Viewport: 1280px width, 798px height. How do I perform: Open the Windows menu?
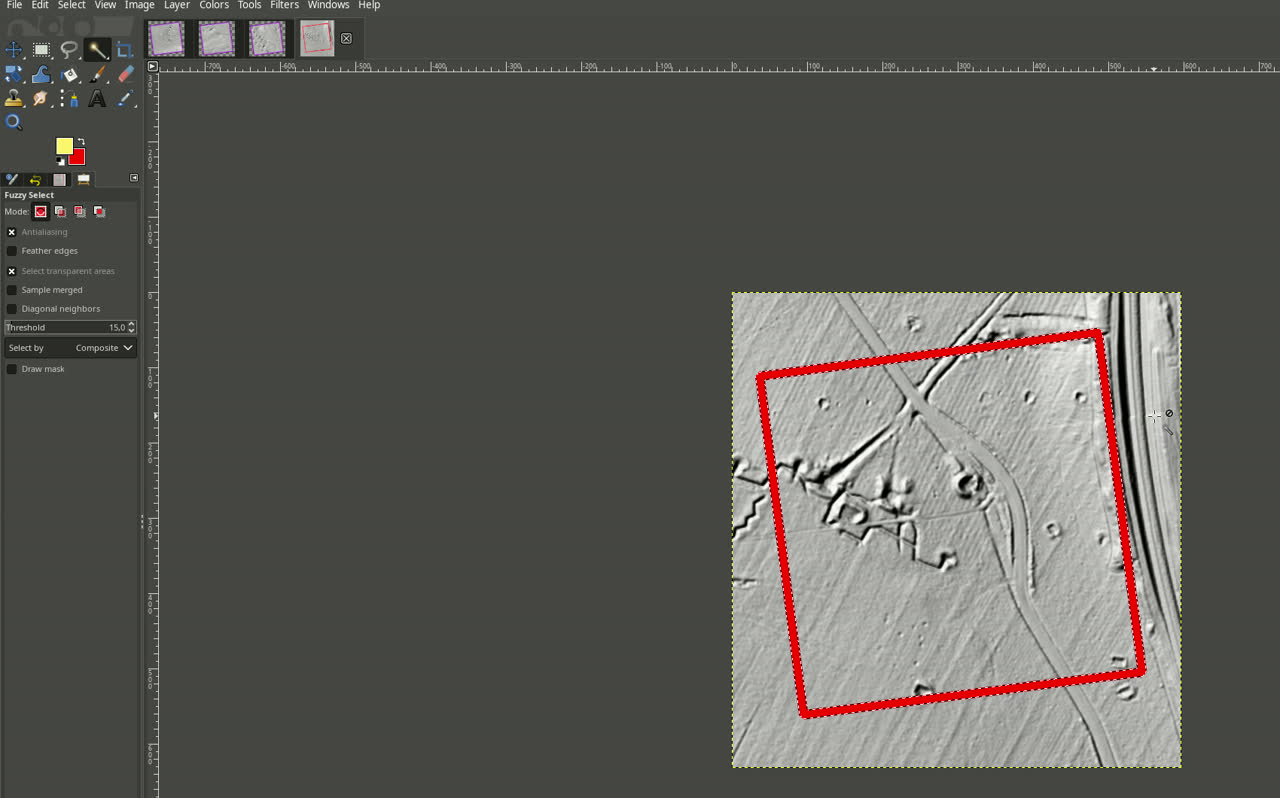point(328,5)
